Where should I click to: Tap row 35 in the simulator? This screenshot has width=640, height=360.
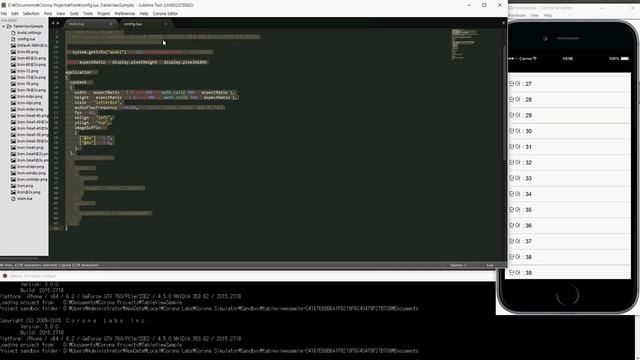coord(568,210)
